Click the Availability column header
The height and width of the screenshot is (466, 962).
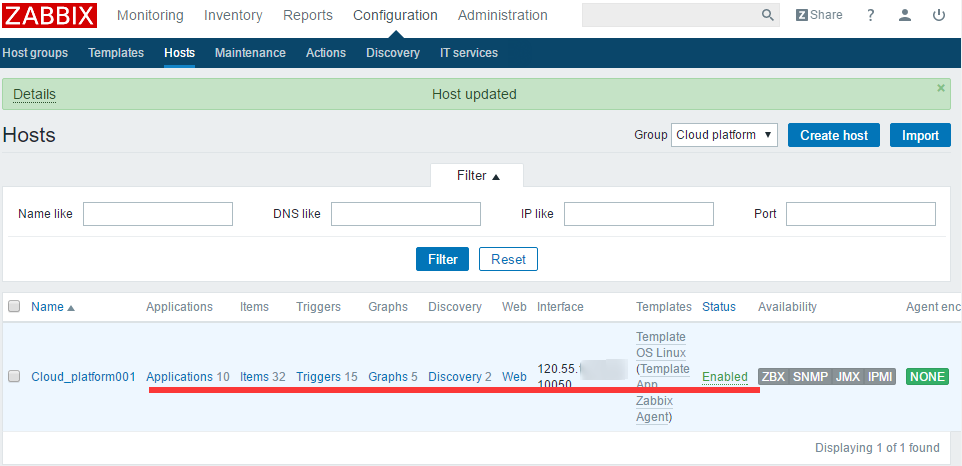pyautogui.click(x=787, y=307)
